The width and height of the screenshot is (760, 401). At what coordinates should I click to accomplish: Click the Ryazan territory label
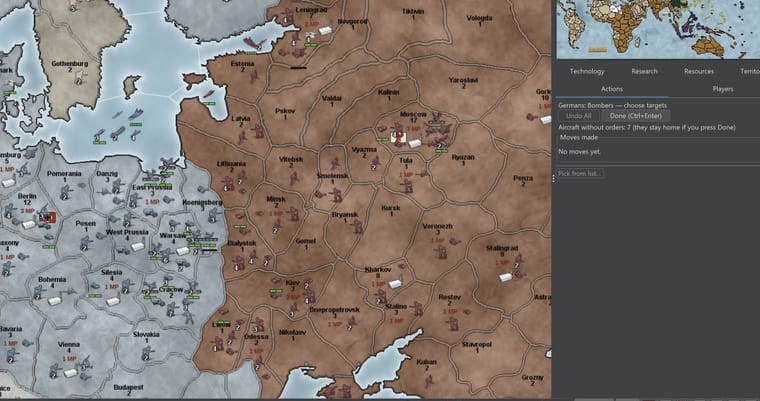(463, 157)
